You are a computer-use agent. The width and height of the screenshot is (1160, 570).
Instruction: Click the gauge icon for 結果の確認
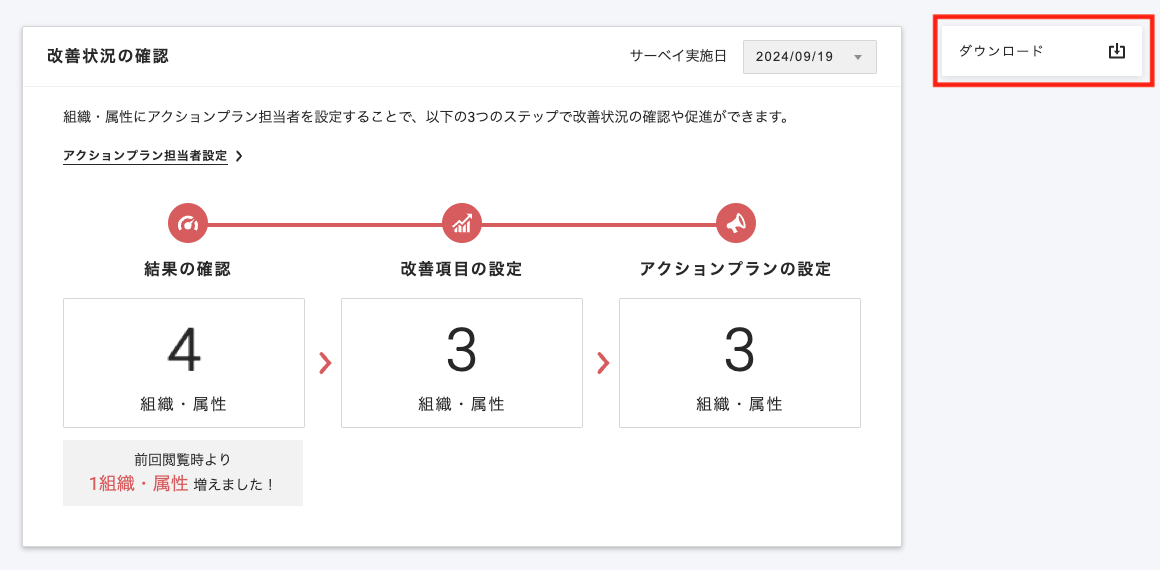pyautogui.click(x=188, y=223)
